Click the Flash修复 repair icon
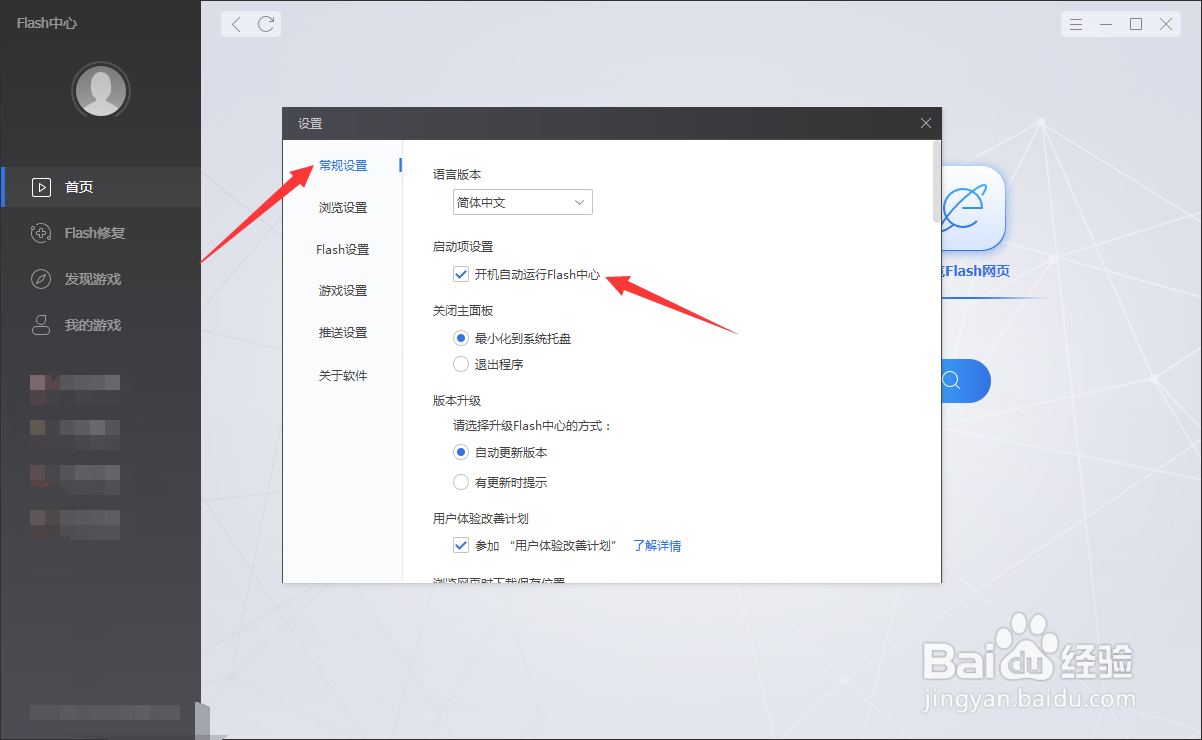This screenshot has width=1202, height=740. point(41,233)
